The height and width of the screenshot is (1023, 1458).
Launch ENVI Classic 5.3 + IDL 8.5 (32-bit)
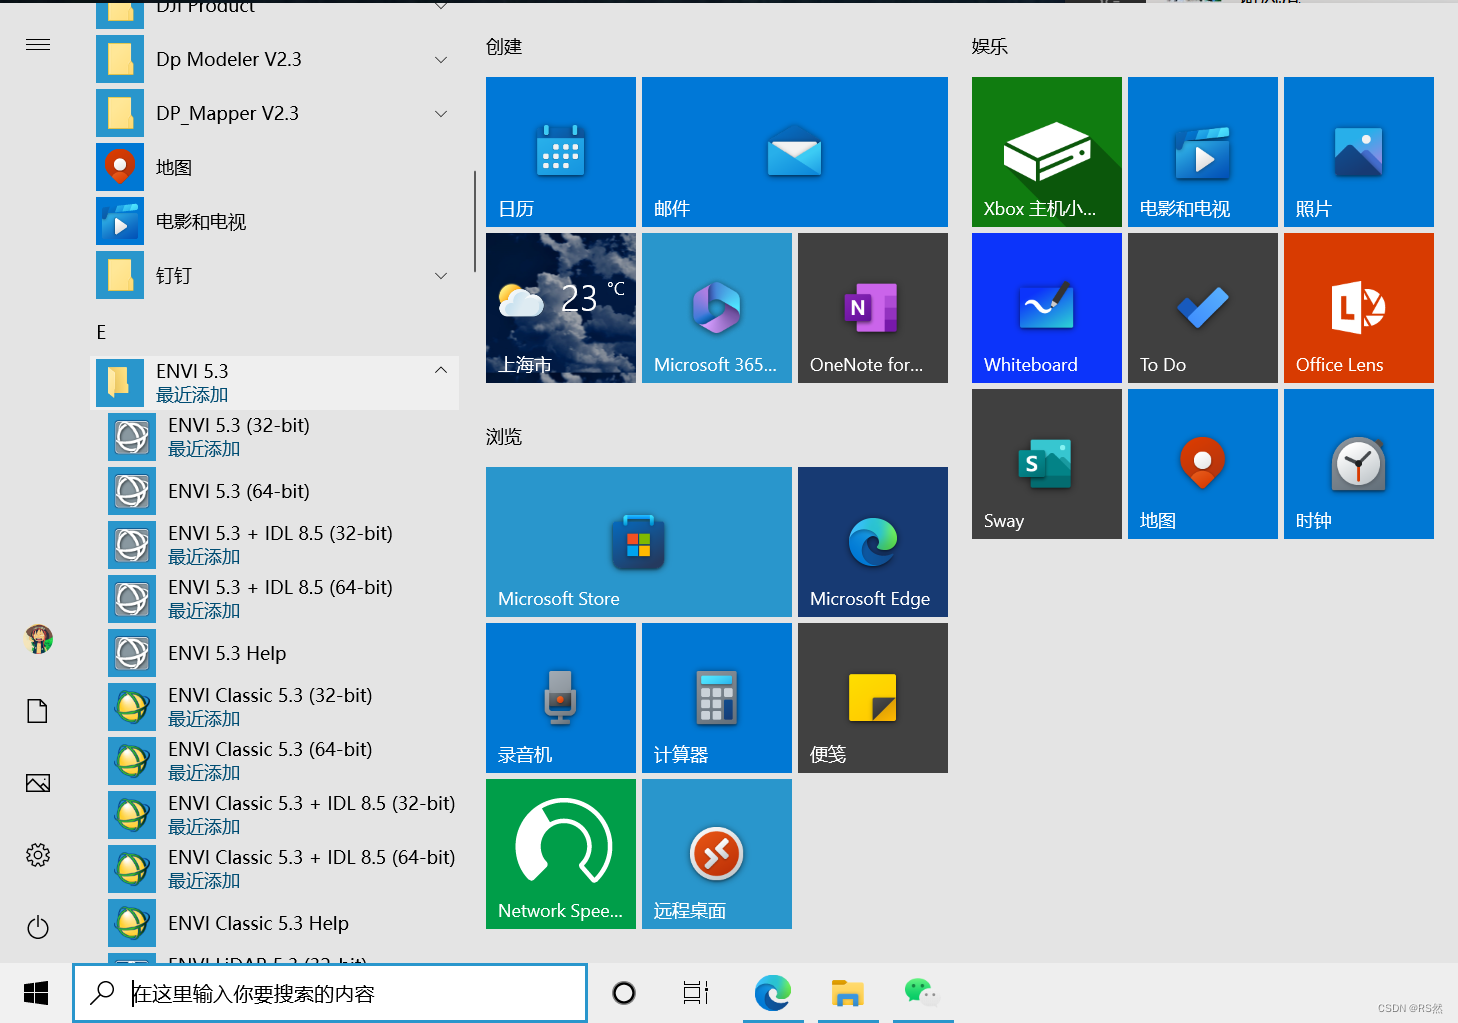pyautogui.click(x=281, y=815)
